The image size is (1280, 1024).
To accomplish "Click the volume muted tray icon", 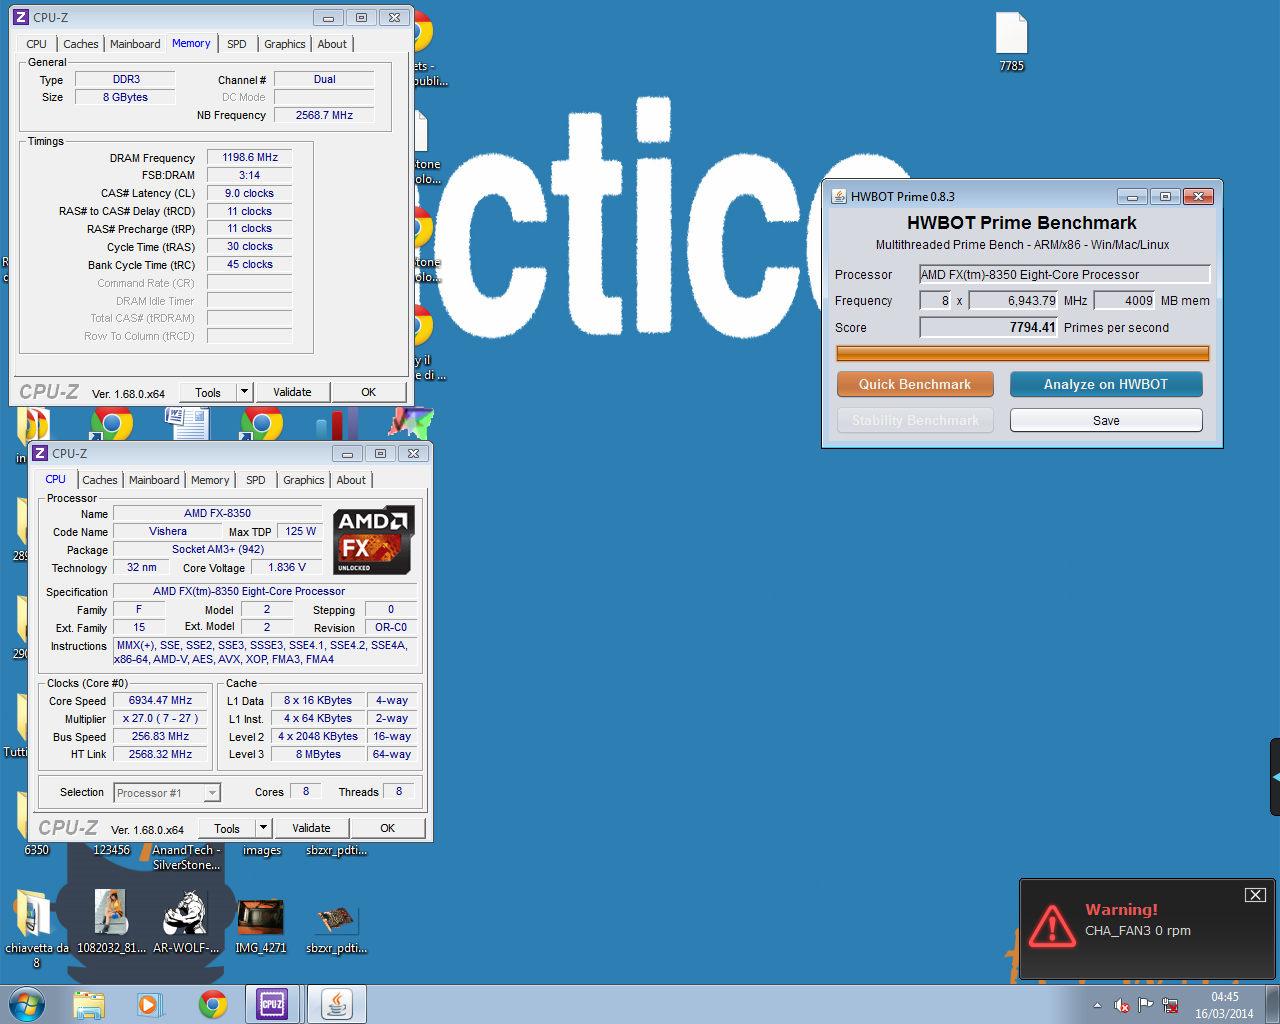I will coord(1122,1005).
